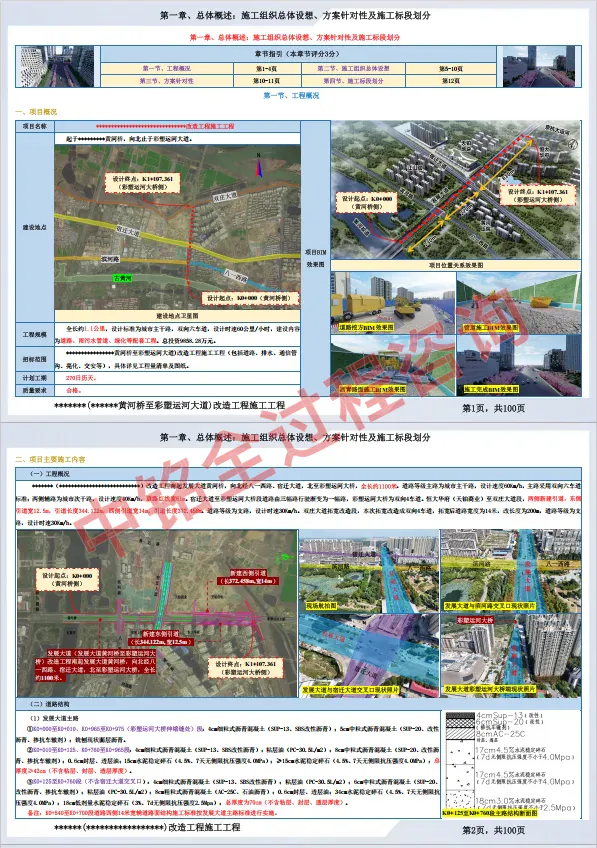Image resolution: width=597 pixels, height=848 pixels.
Task: Click the 章节指引（本章节评分3分） header row
Action: pyautogui.click(x=298, y=54)
